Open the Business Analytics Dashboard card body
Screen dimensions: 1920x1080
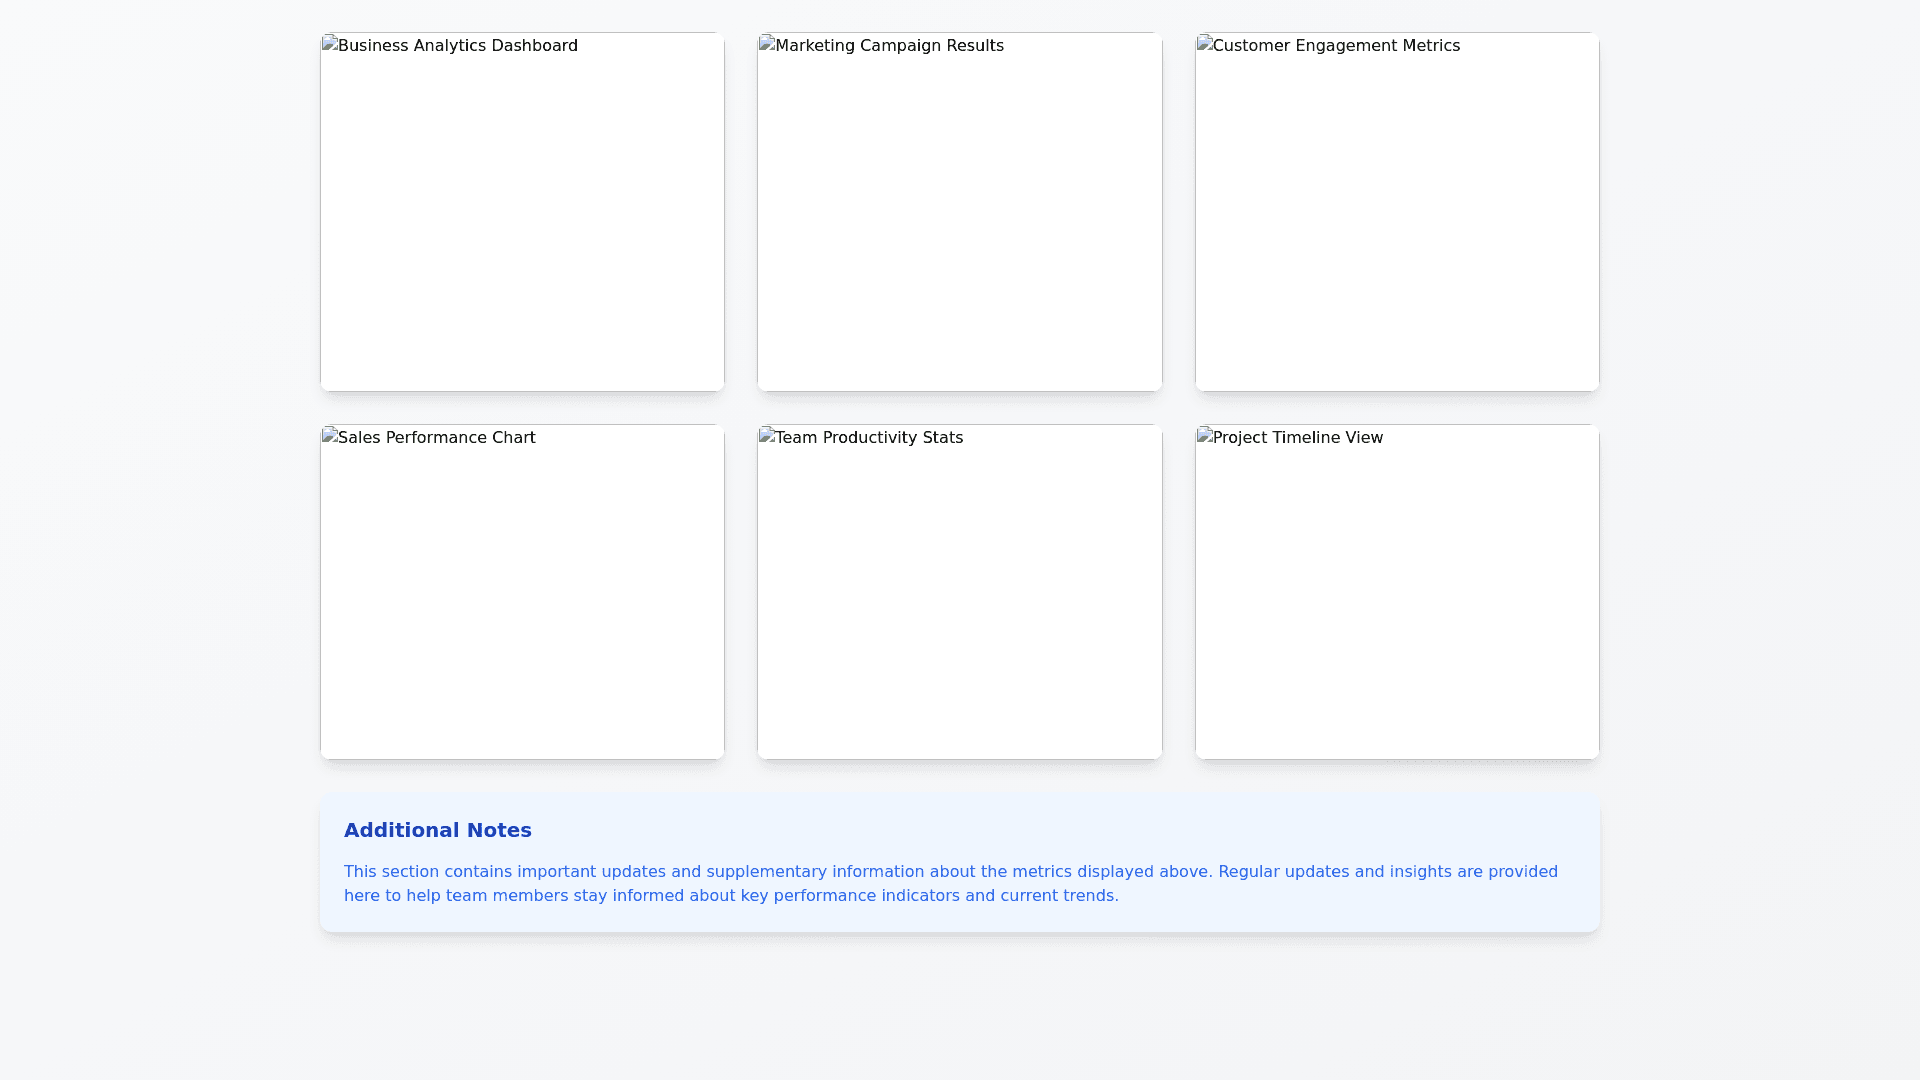522,220
